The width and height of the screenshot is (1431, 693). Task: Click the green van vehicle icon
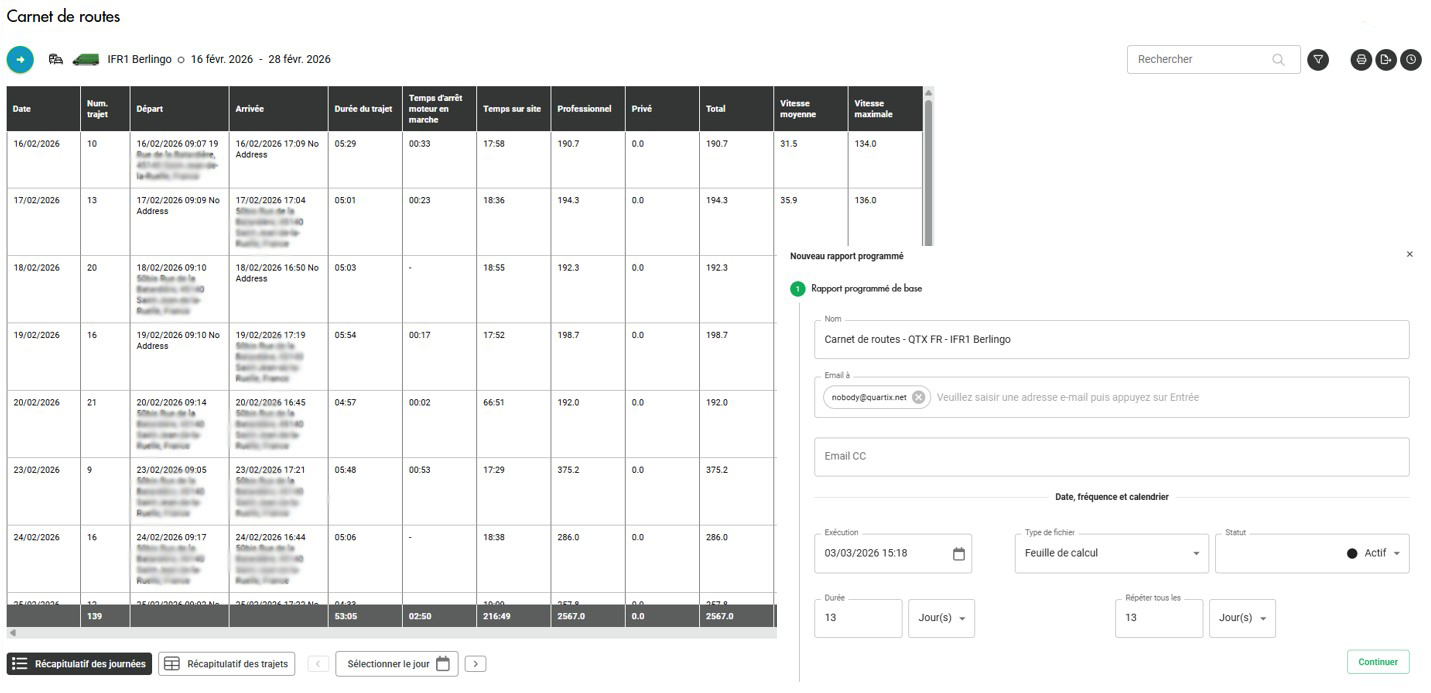tap(86, 60)
